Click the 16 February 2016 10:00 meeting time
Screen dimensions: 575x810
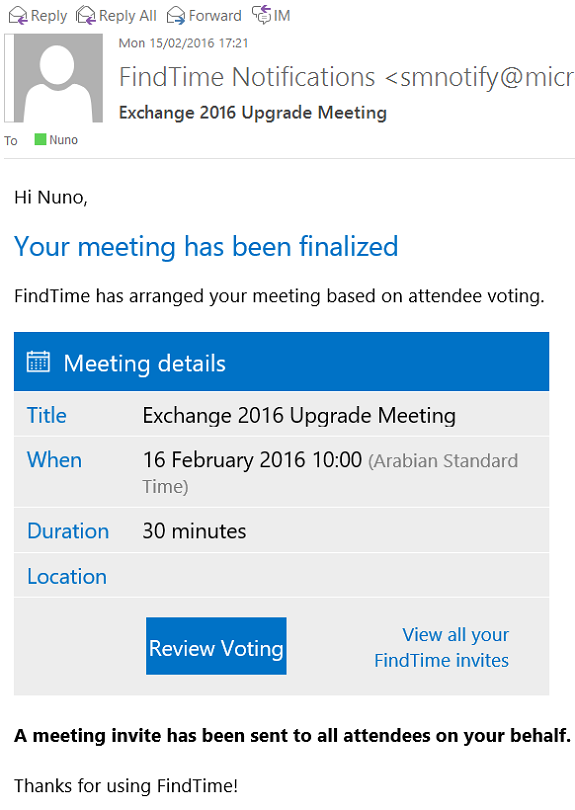click(252, 460)
